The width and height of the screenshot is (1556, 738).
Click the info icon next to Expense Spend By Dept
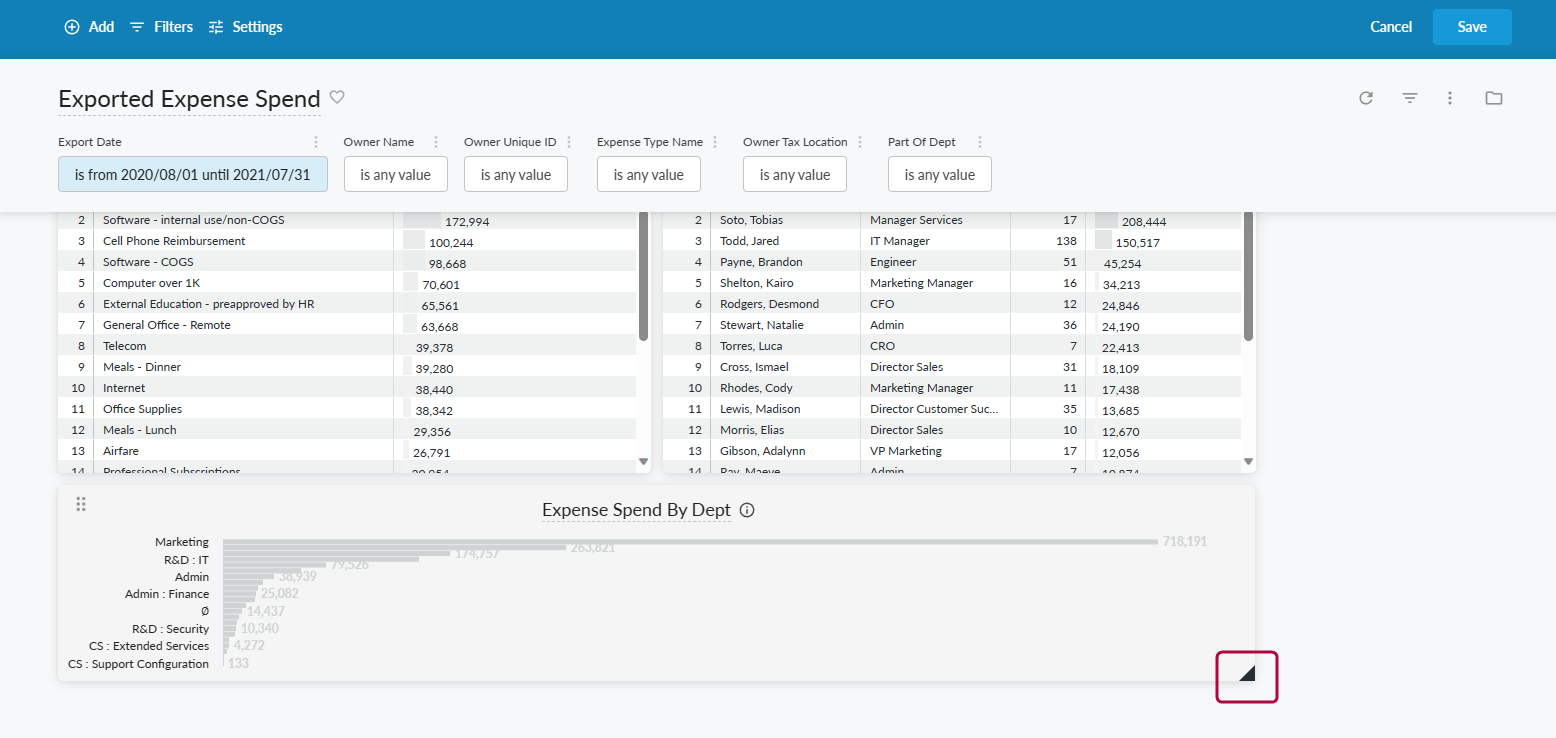[747, 510]
